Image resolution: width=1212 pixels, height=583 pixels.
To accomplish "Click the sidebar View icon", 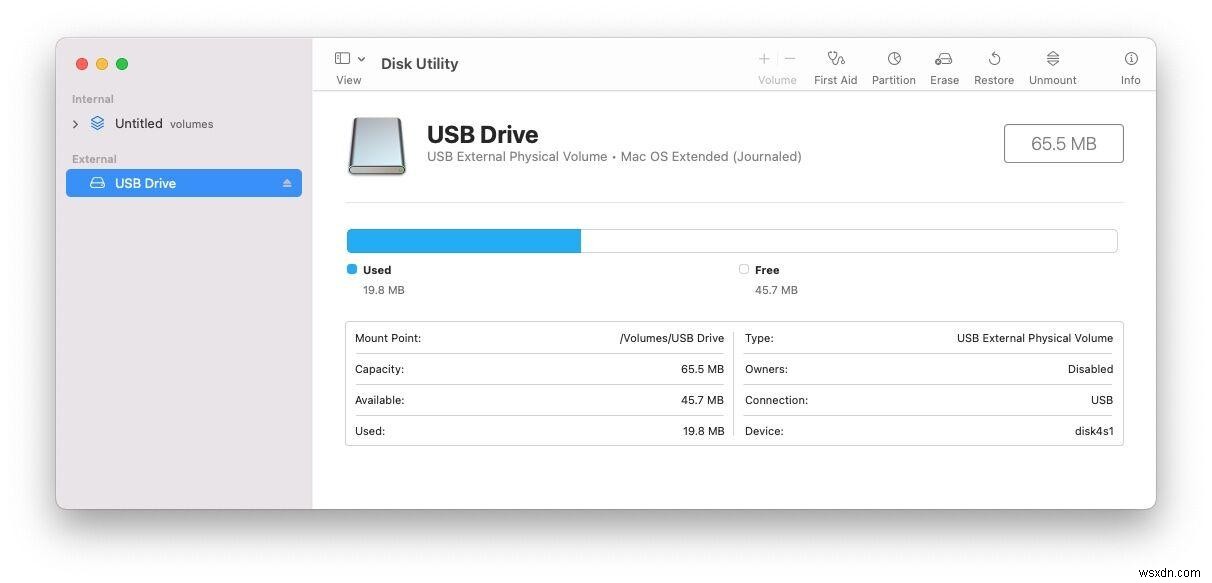I will click(342, 59).
